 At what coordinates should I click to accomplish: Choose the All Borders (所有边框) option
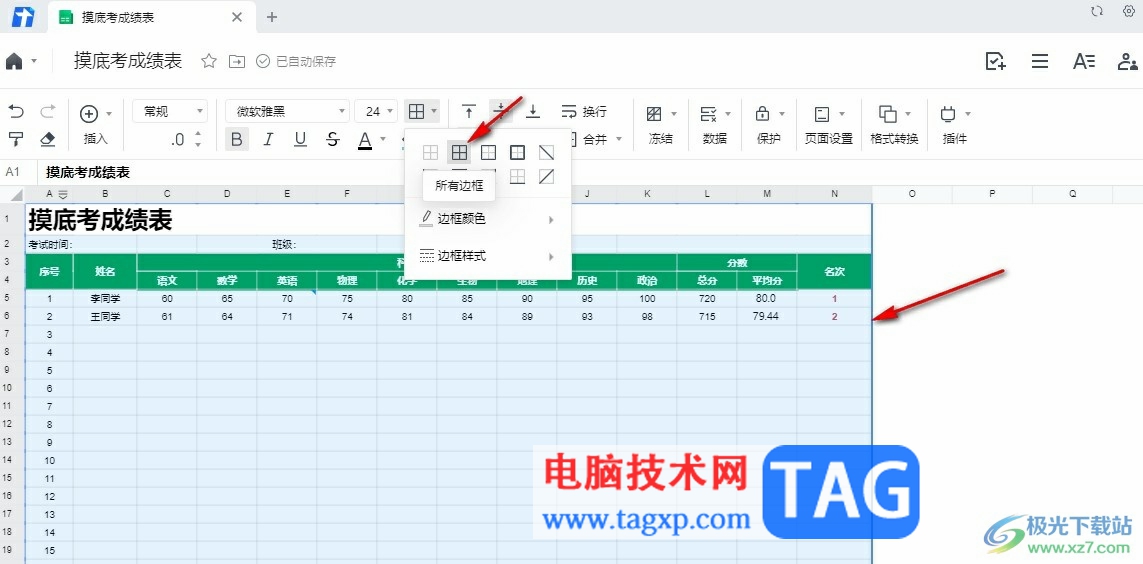(459, 153)
